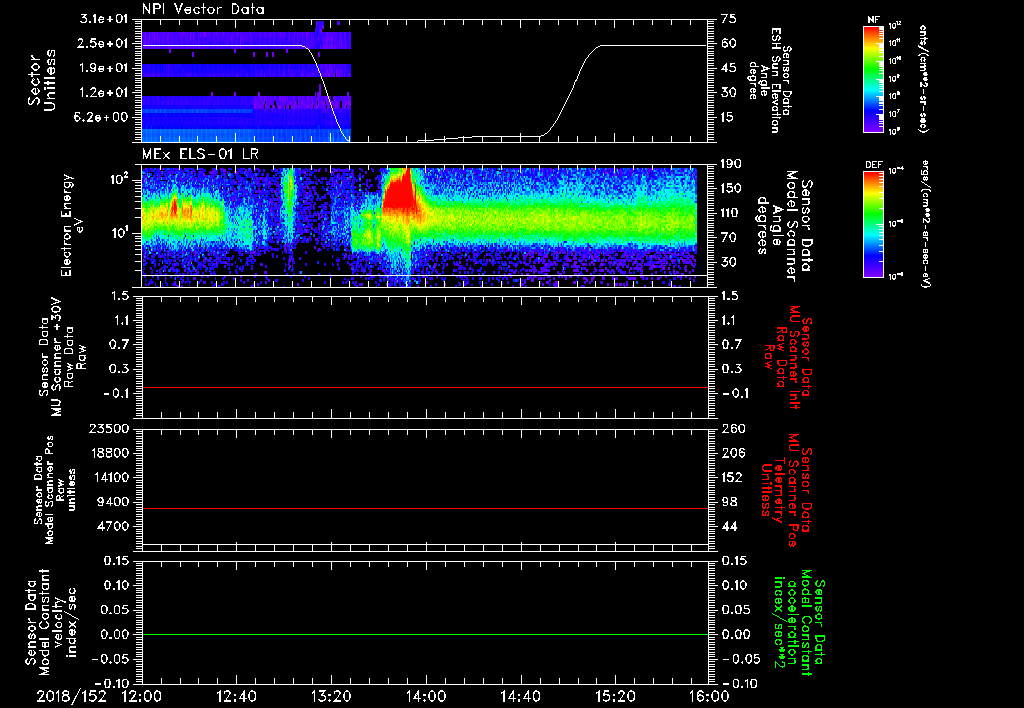Click the "45" Sun elevation tick label
This screenshot has height=708, width=1024.
(729, 68)
